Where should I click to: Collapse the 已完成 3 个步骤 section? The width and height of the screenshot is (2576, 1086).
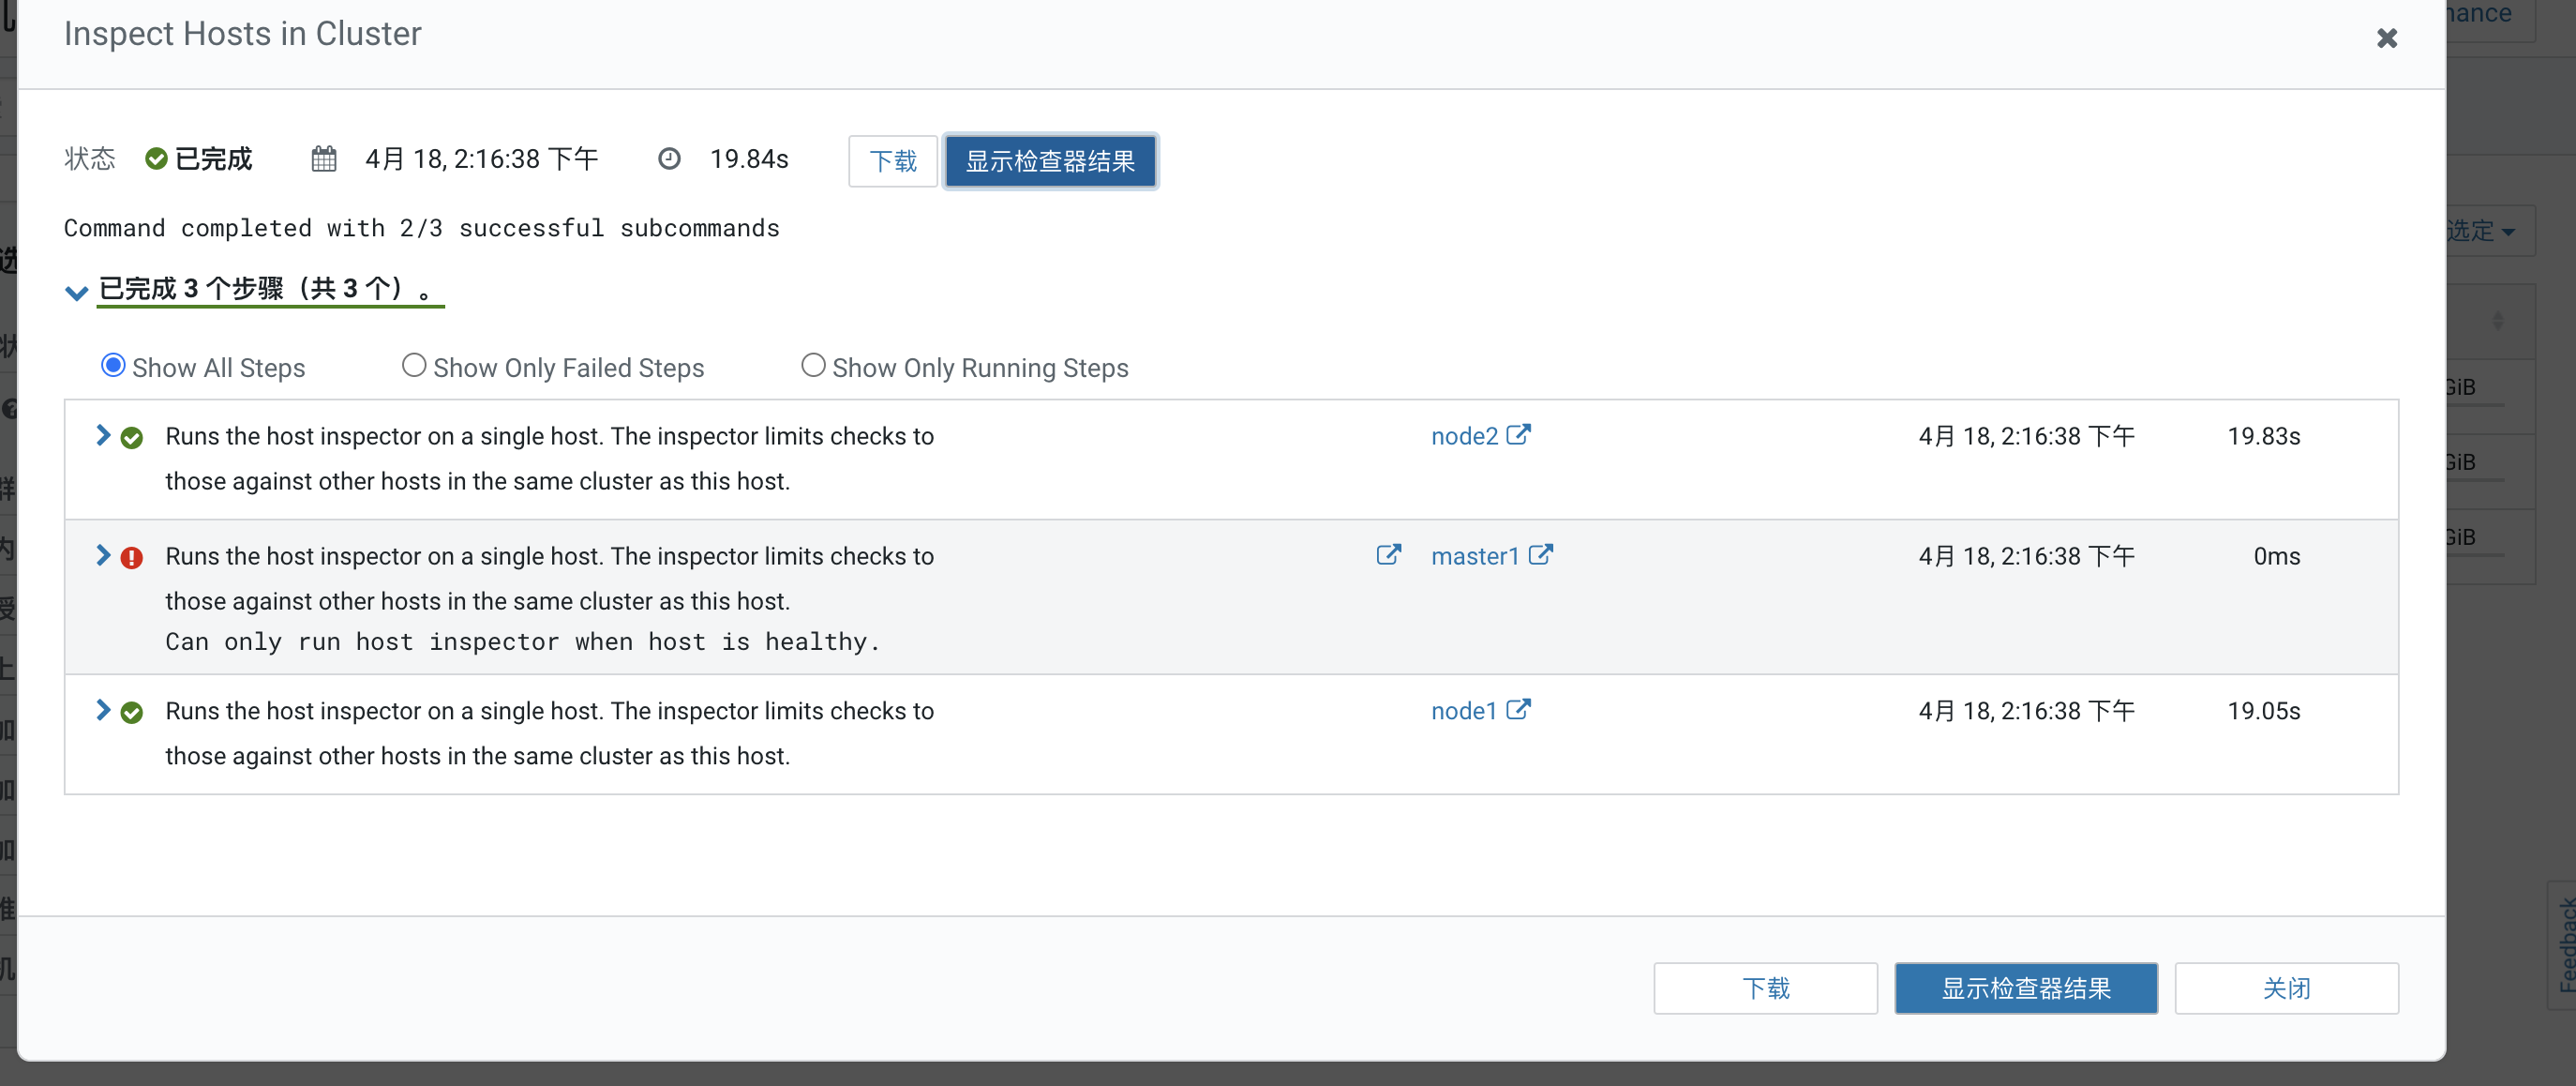click(x=76, y=292)
